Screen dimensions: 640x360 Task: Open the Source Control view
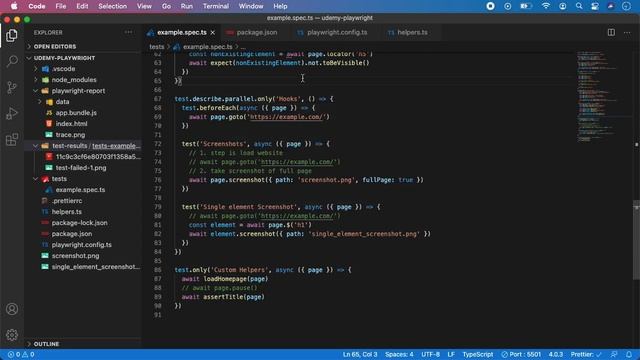click(x=12, y=87)
